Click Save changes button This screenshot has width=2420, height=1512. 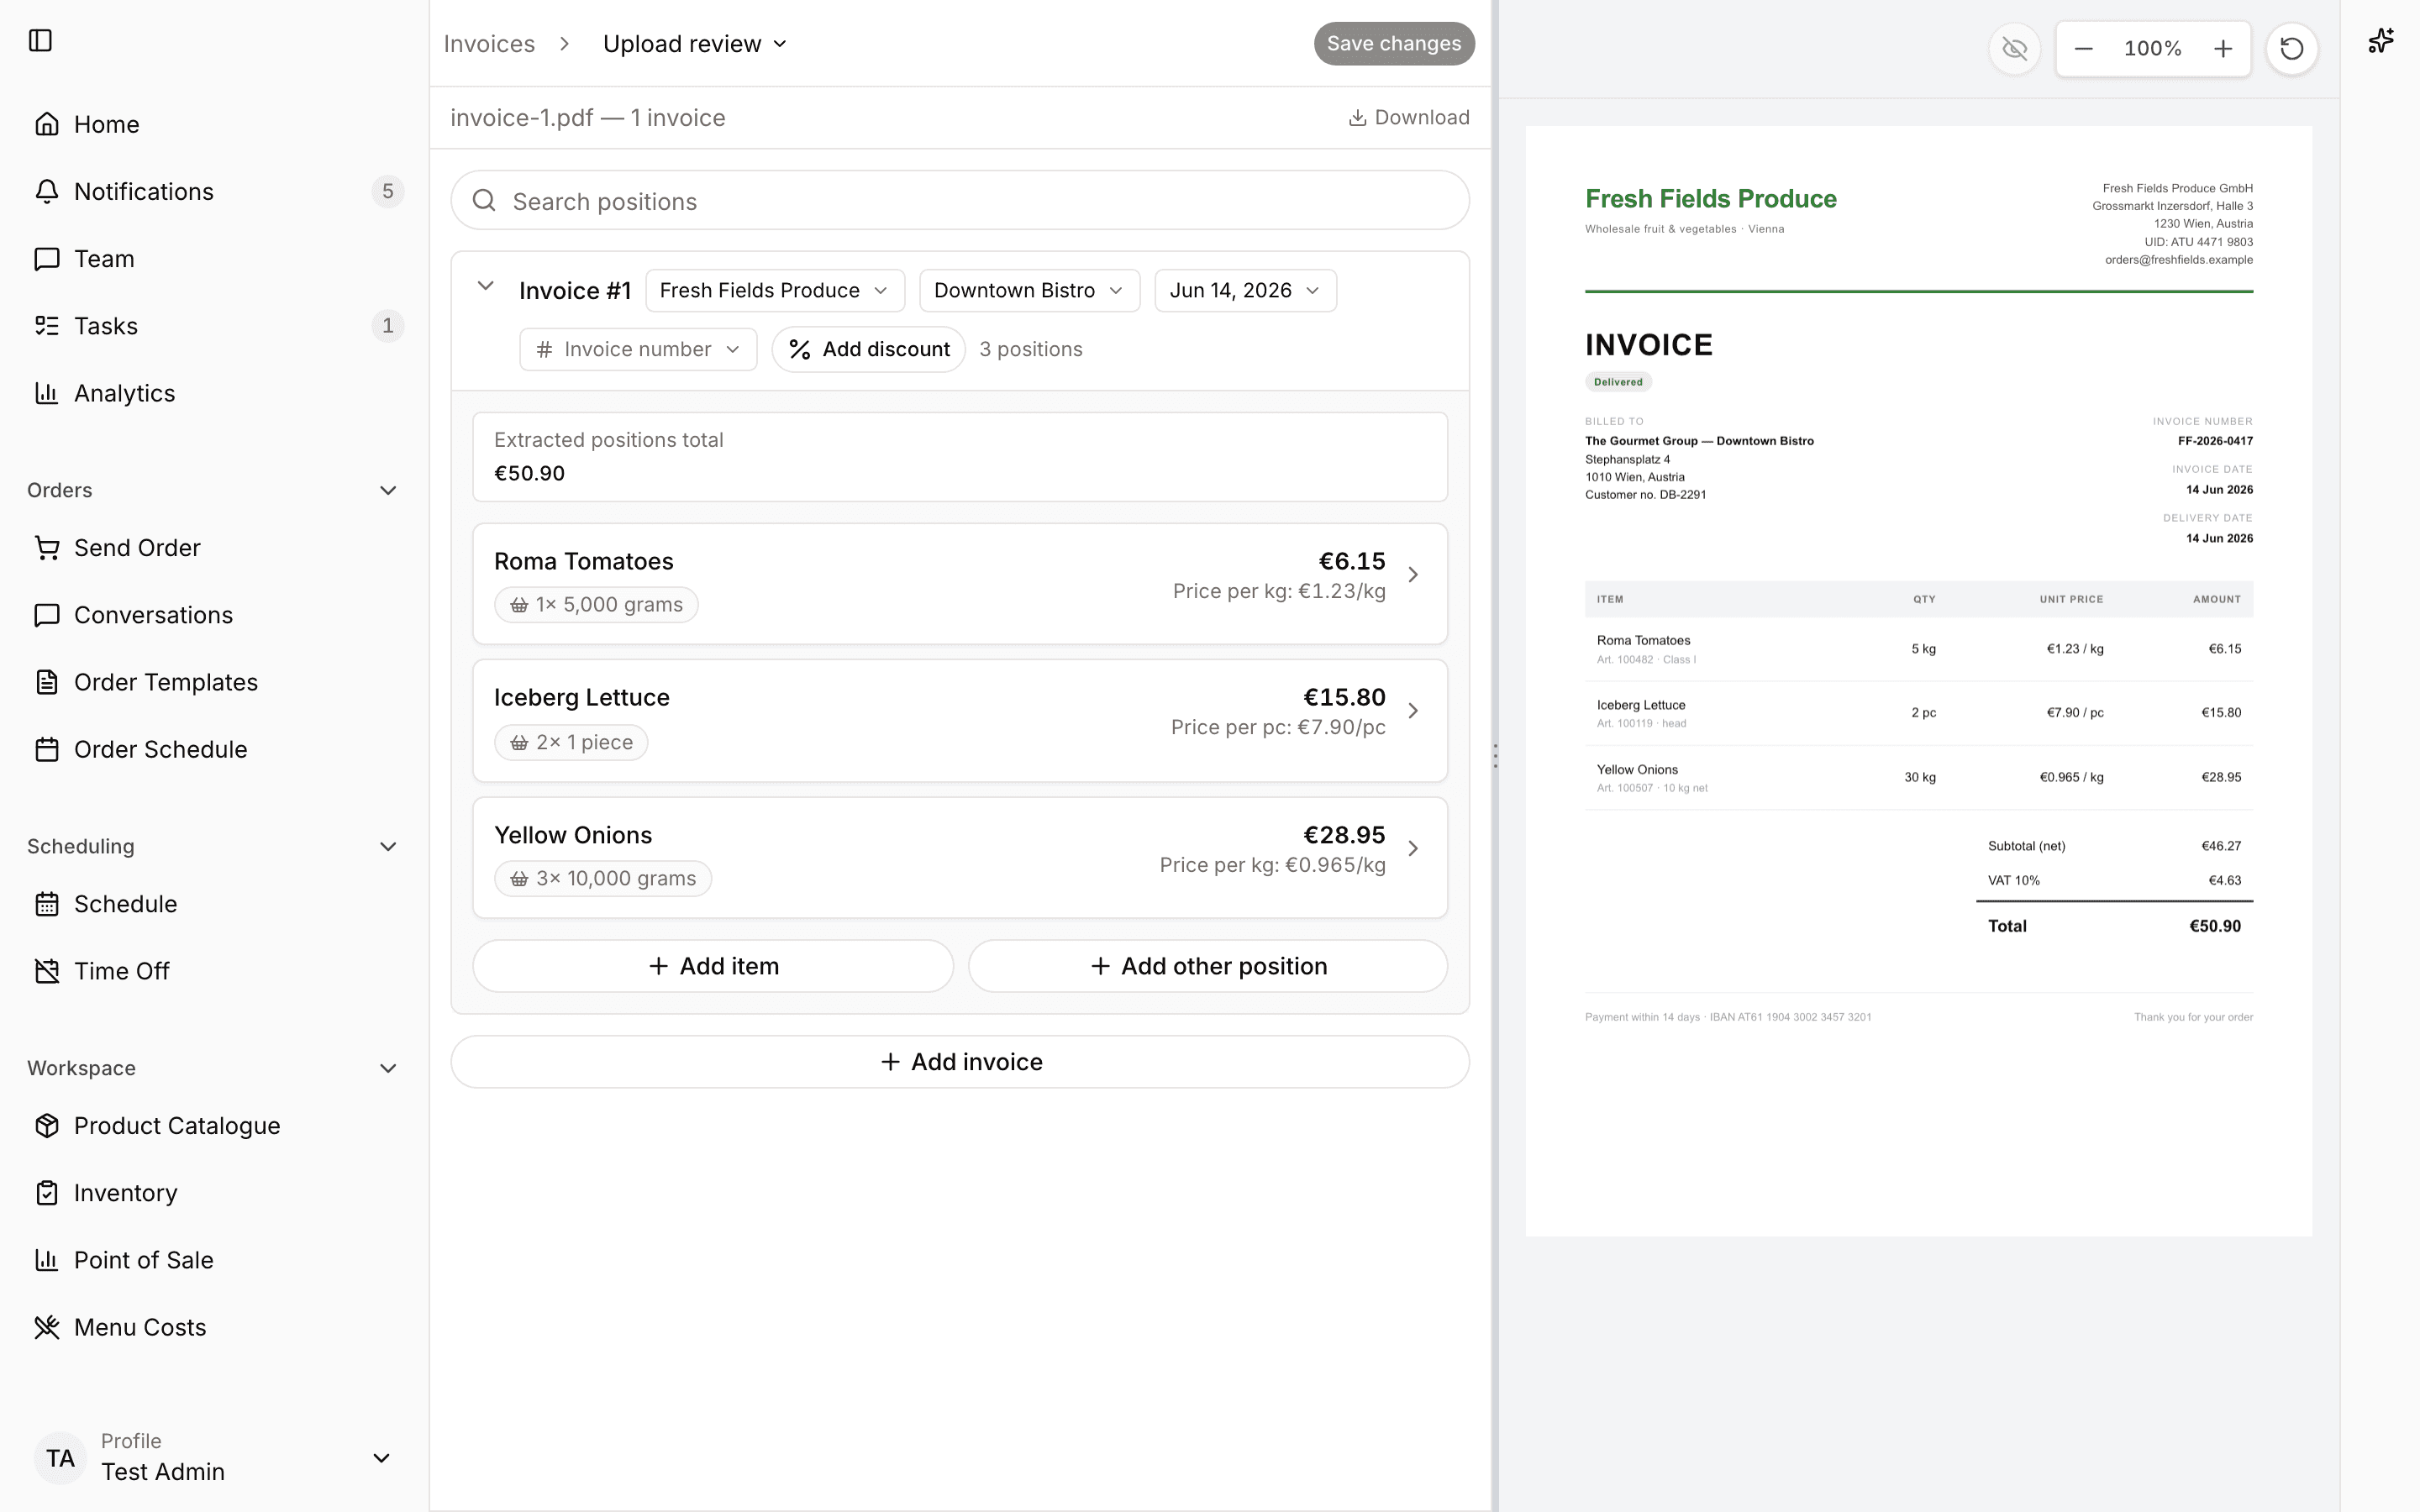pos(1394,43)
